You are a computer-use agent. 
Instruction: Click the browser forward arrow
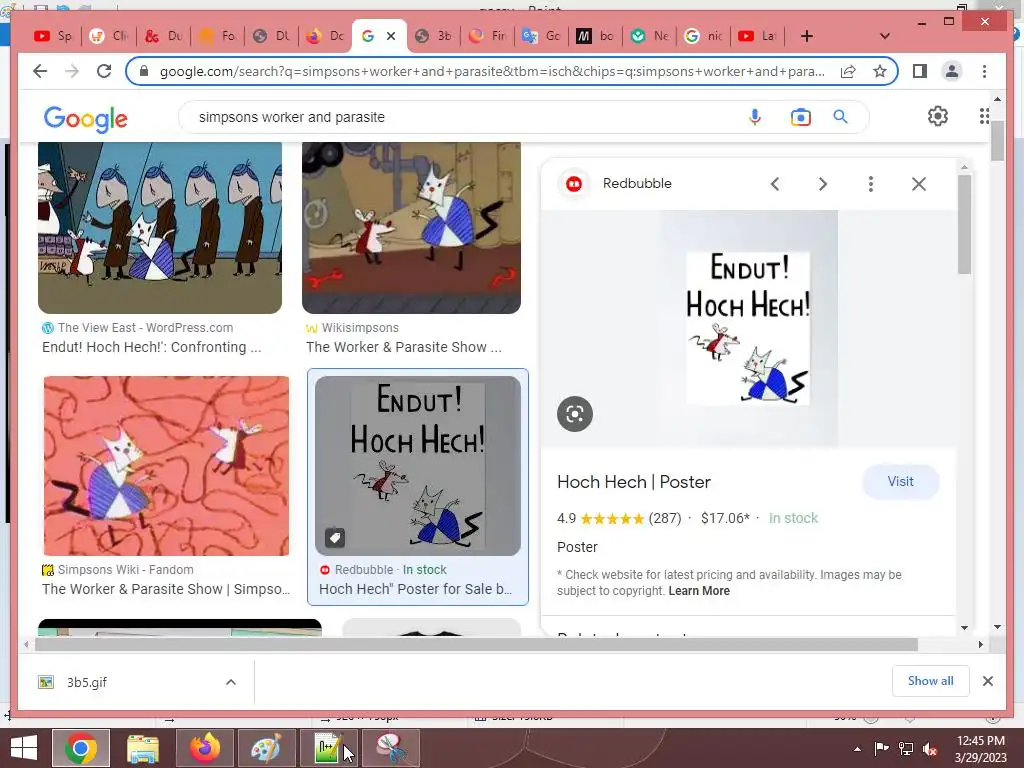pos(72,71)
